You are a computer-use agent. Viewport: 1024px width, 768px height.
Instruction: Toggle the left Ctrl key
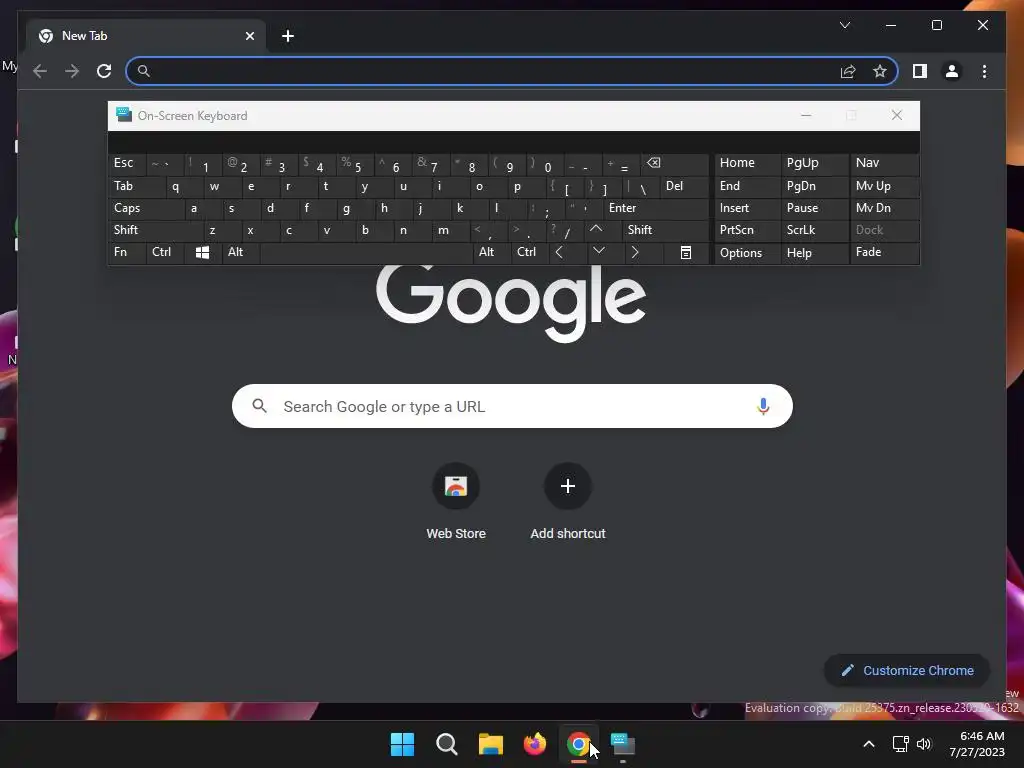click(x=165, y=252)
